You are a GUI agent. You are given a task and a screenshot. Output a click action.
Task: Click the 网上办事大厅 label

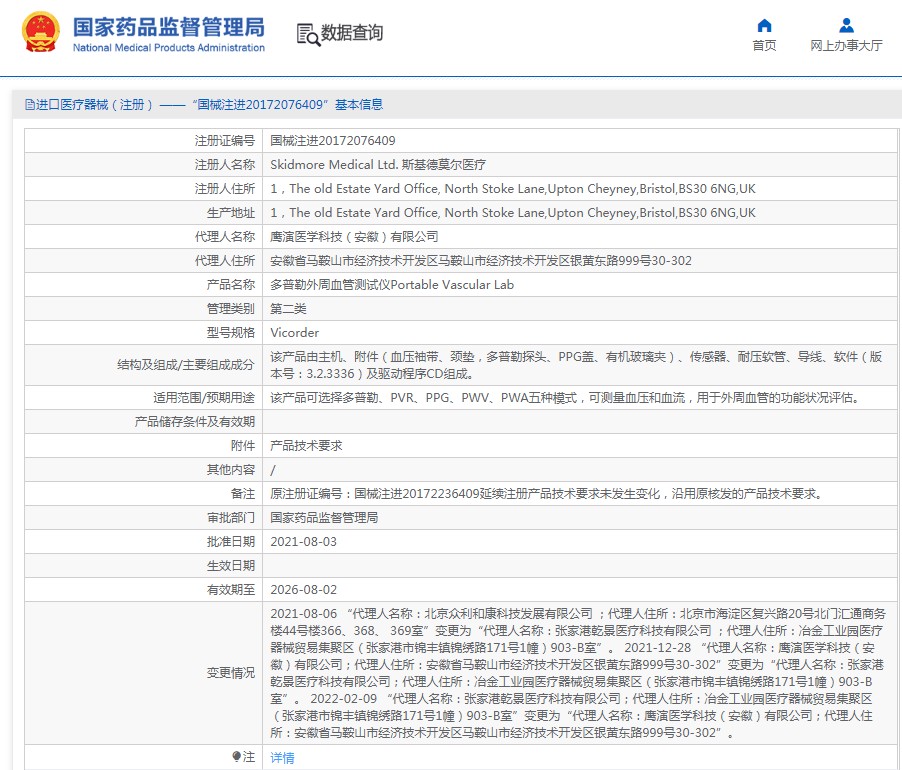pos(846,45)
